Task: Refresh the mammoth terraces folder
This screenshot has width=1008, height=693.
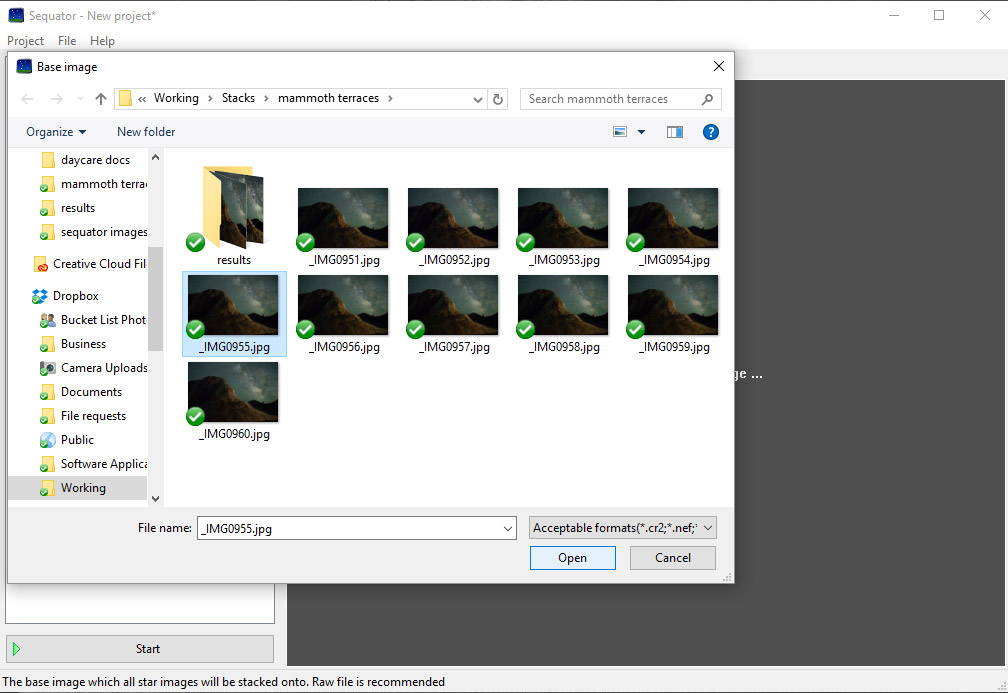Action: pos(498,99)
